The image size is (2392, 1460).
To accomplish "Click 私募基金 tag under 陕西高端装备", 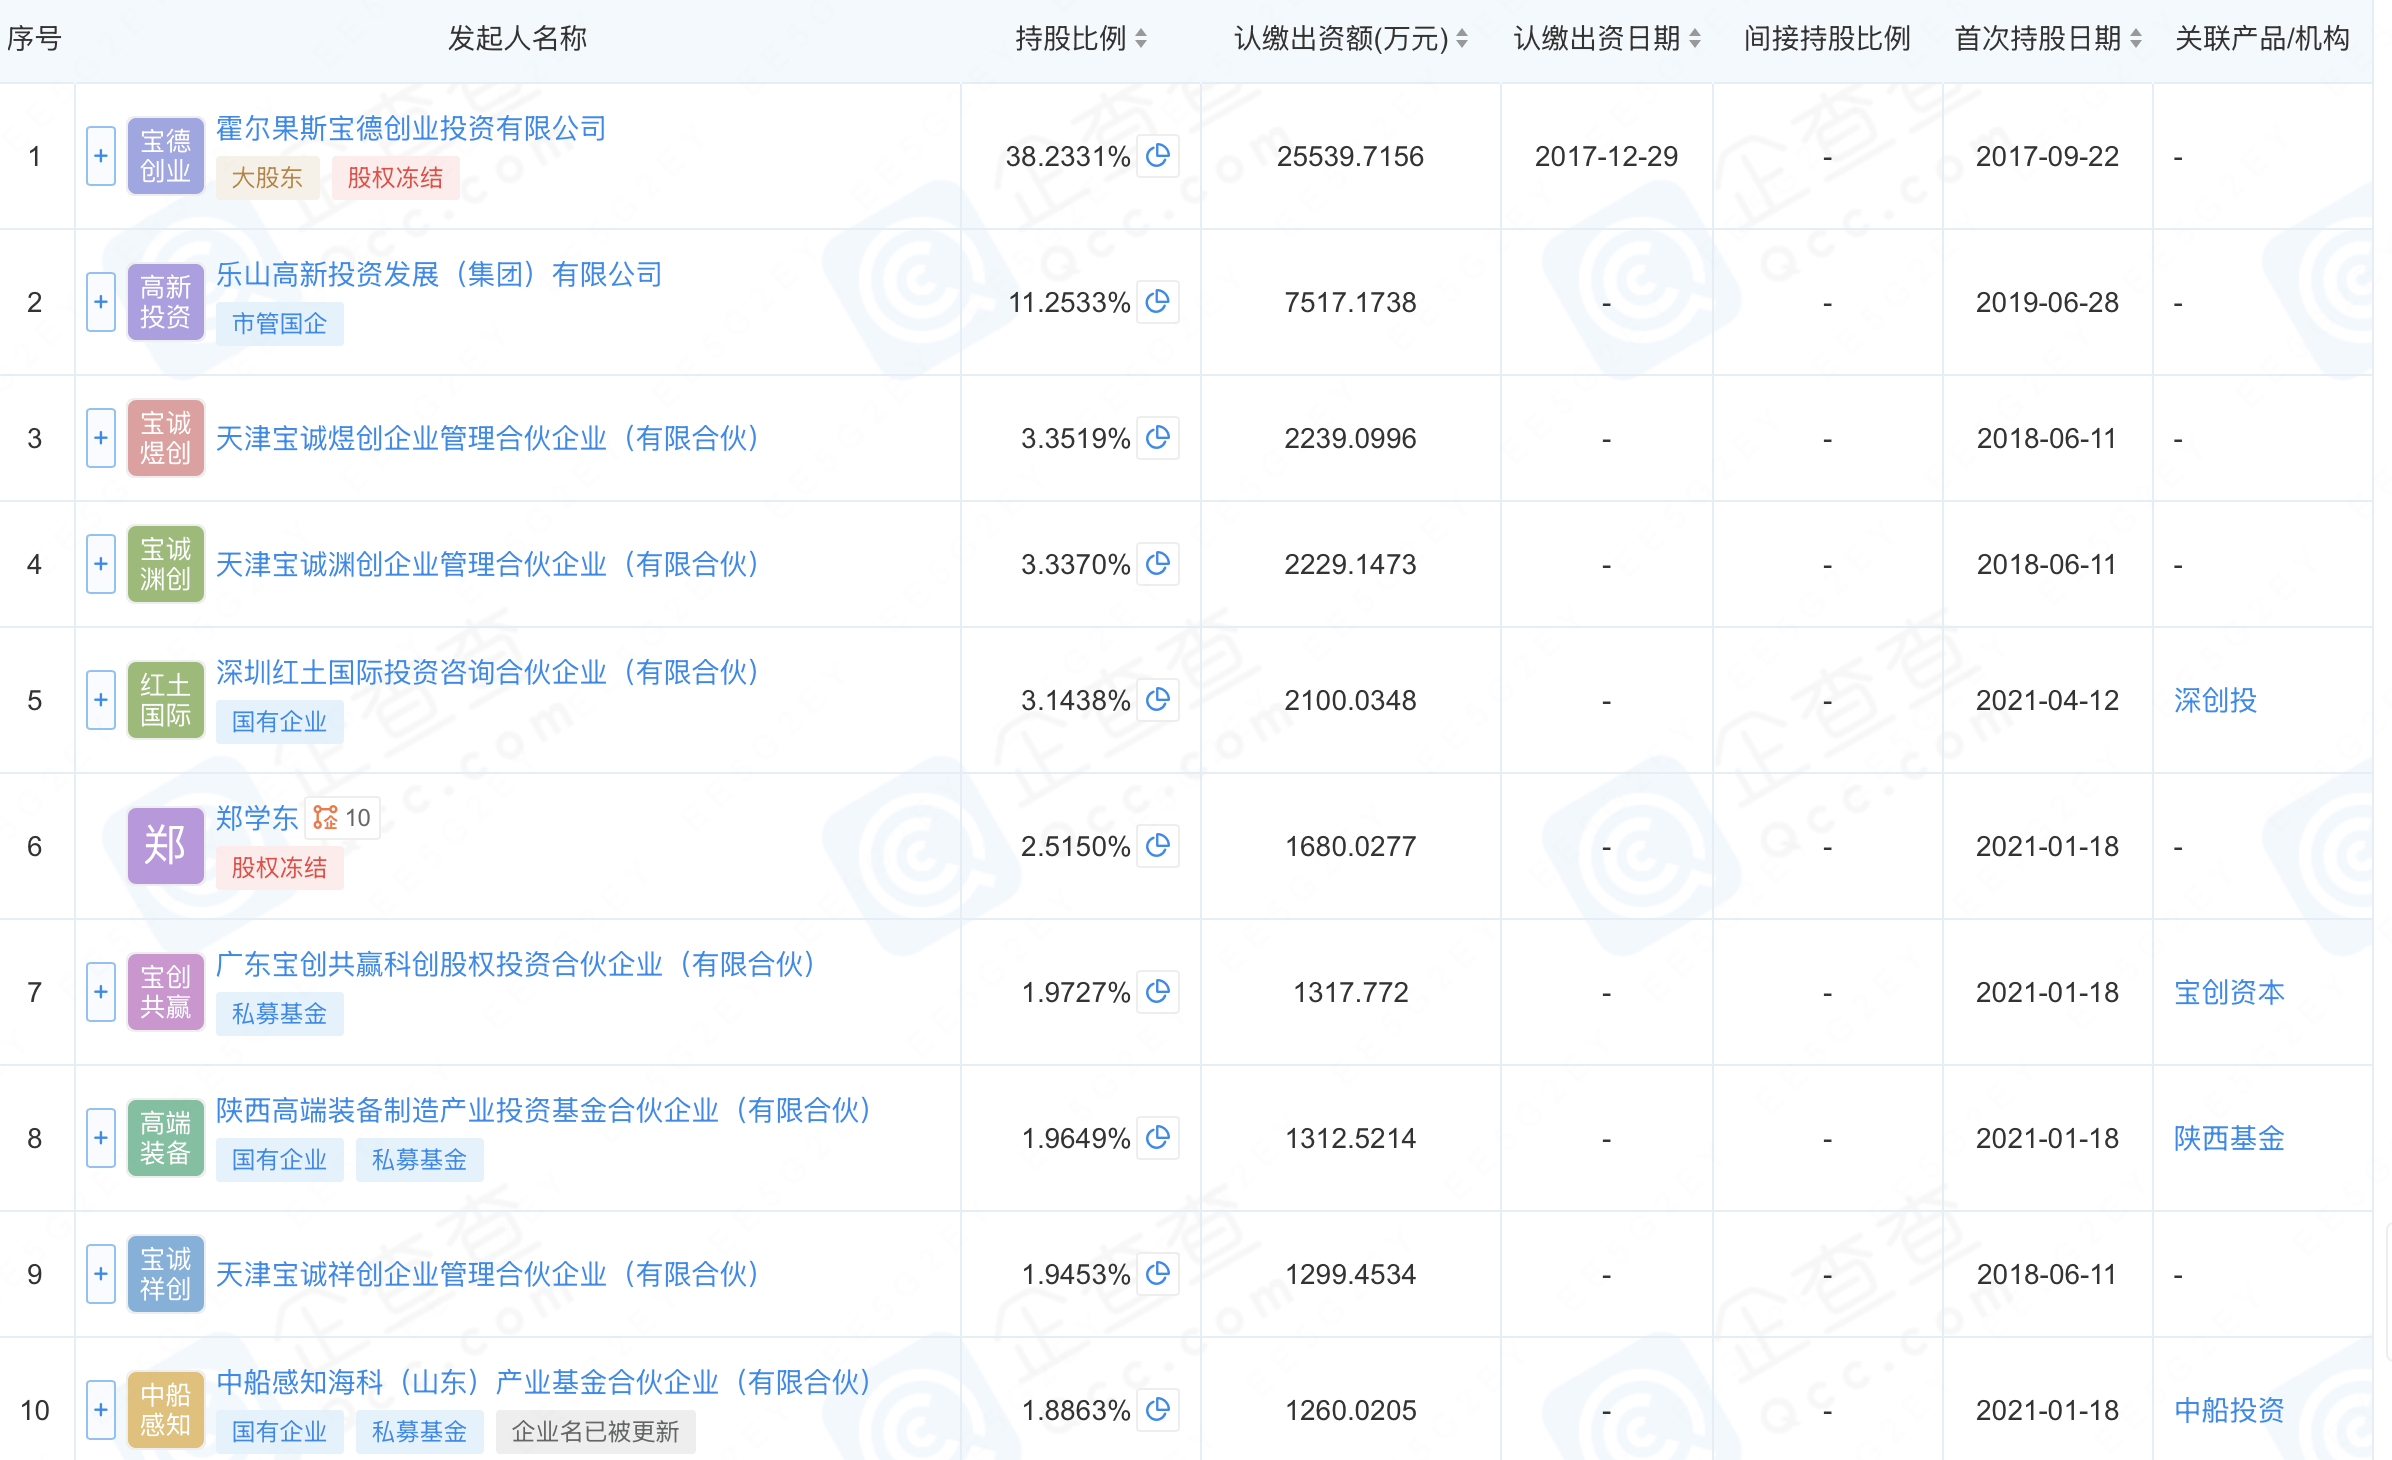I will (419, 1160).
